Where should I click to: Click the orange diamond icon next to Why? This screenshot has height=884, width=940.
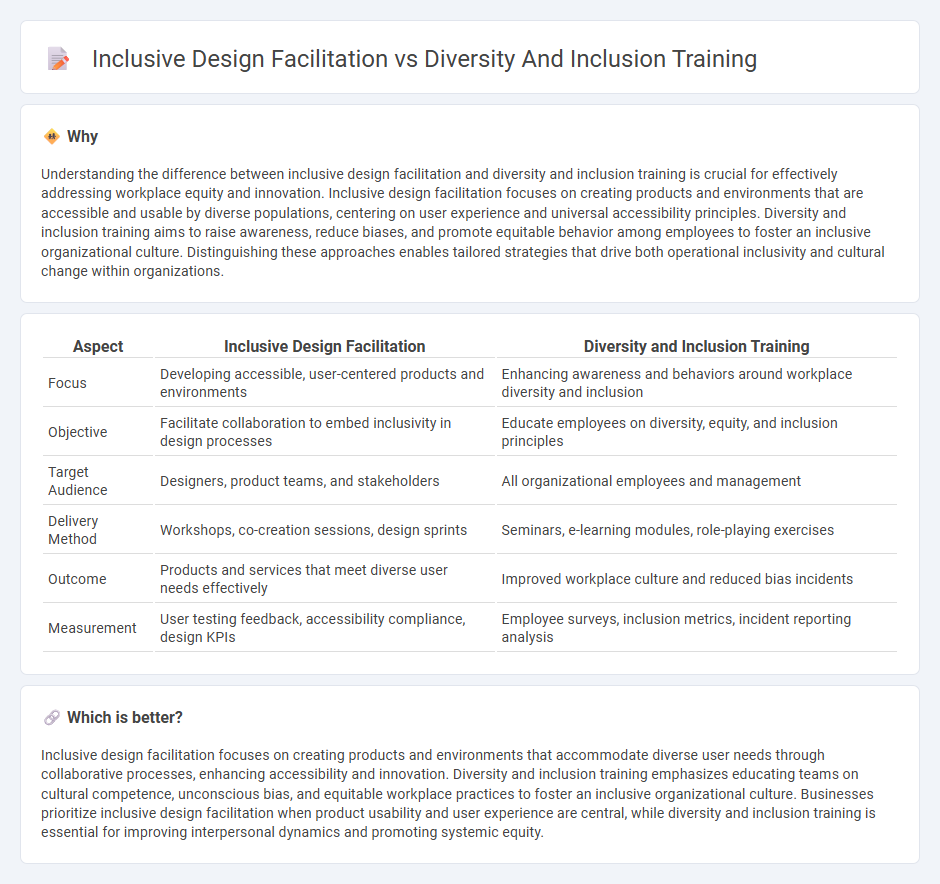point(52,137)
